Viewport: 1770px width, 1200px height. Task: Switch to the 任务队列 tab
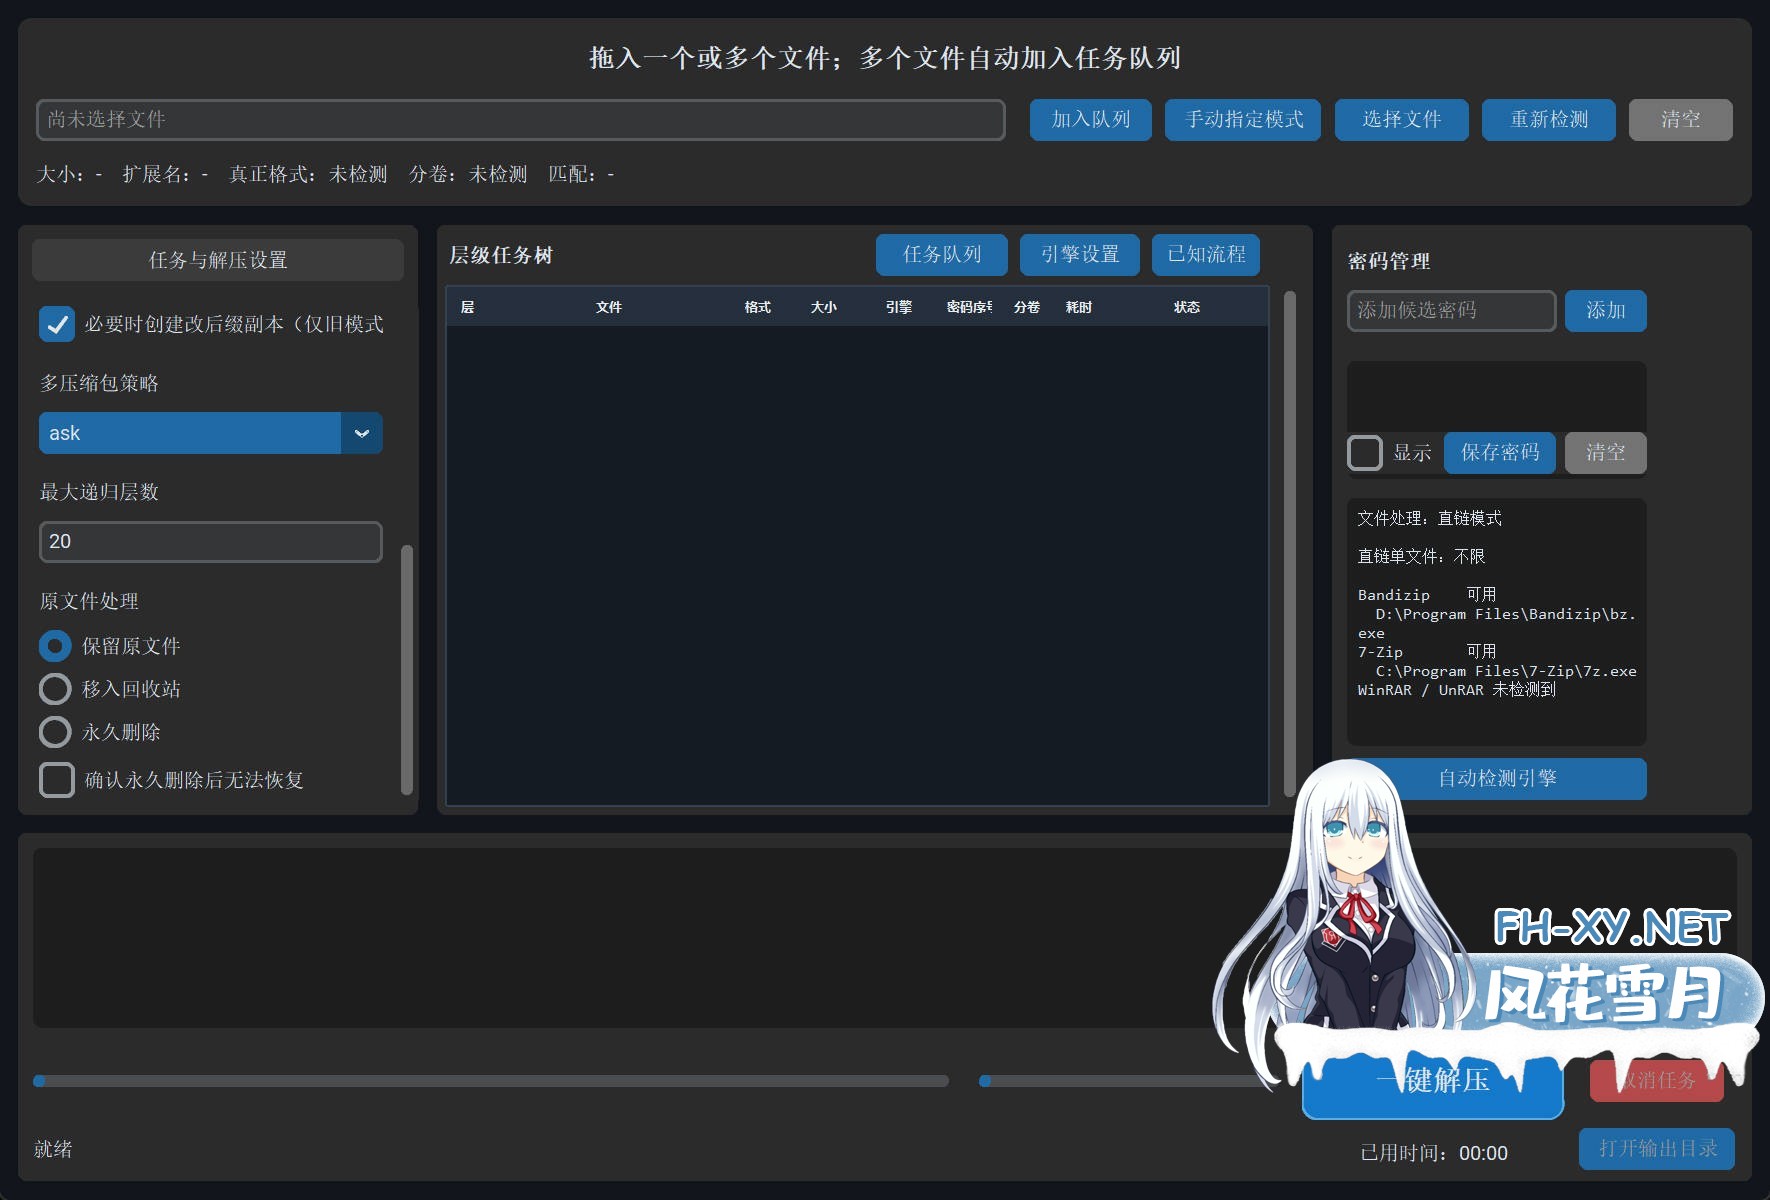(942, 255)
